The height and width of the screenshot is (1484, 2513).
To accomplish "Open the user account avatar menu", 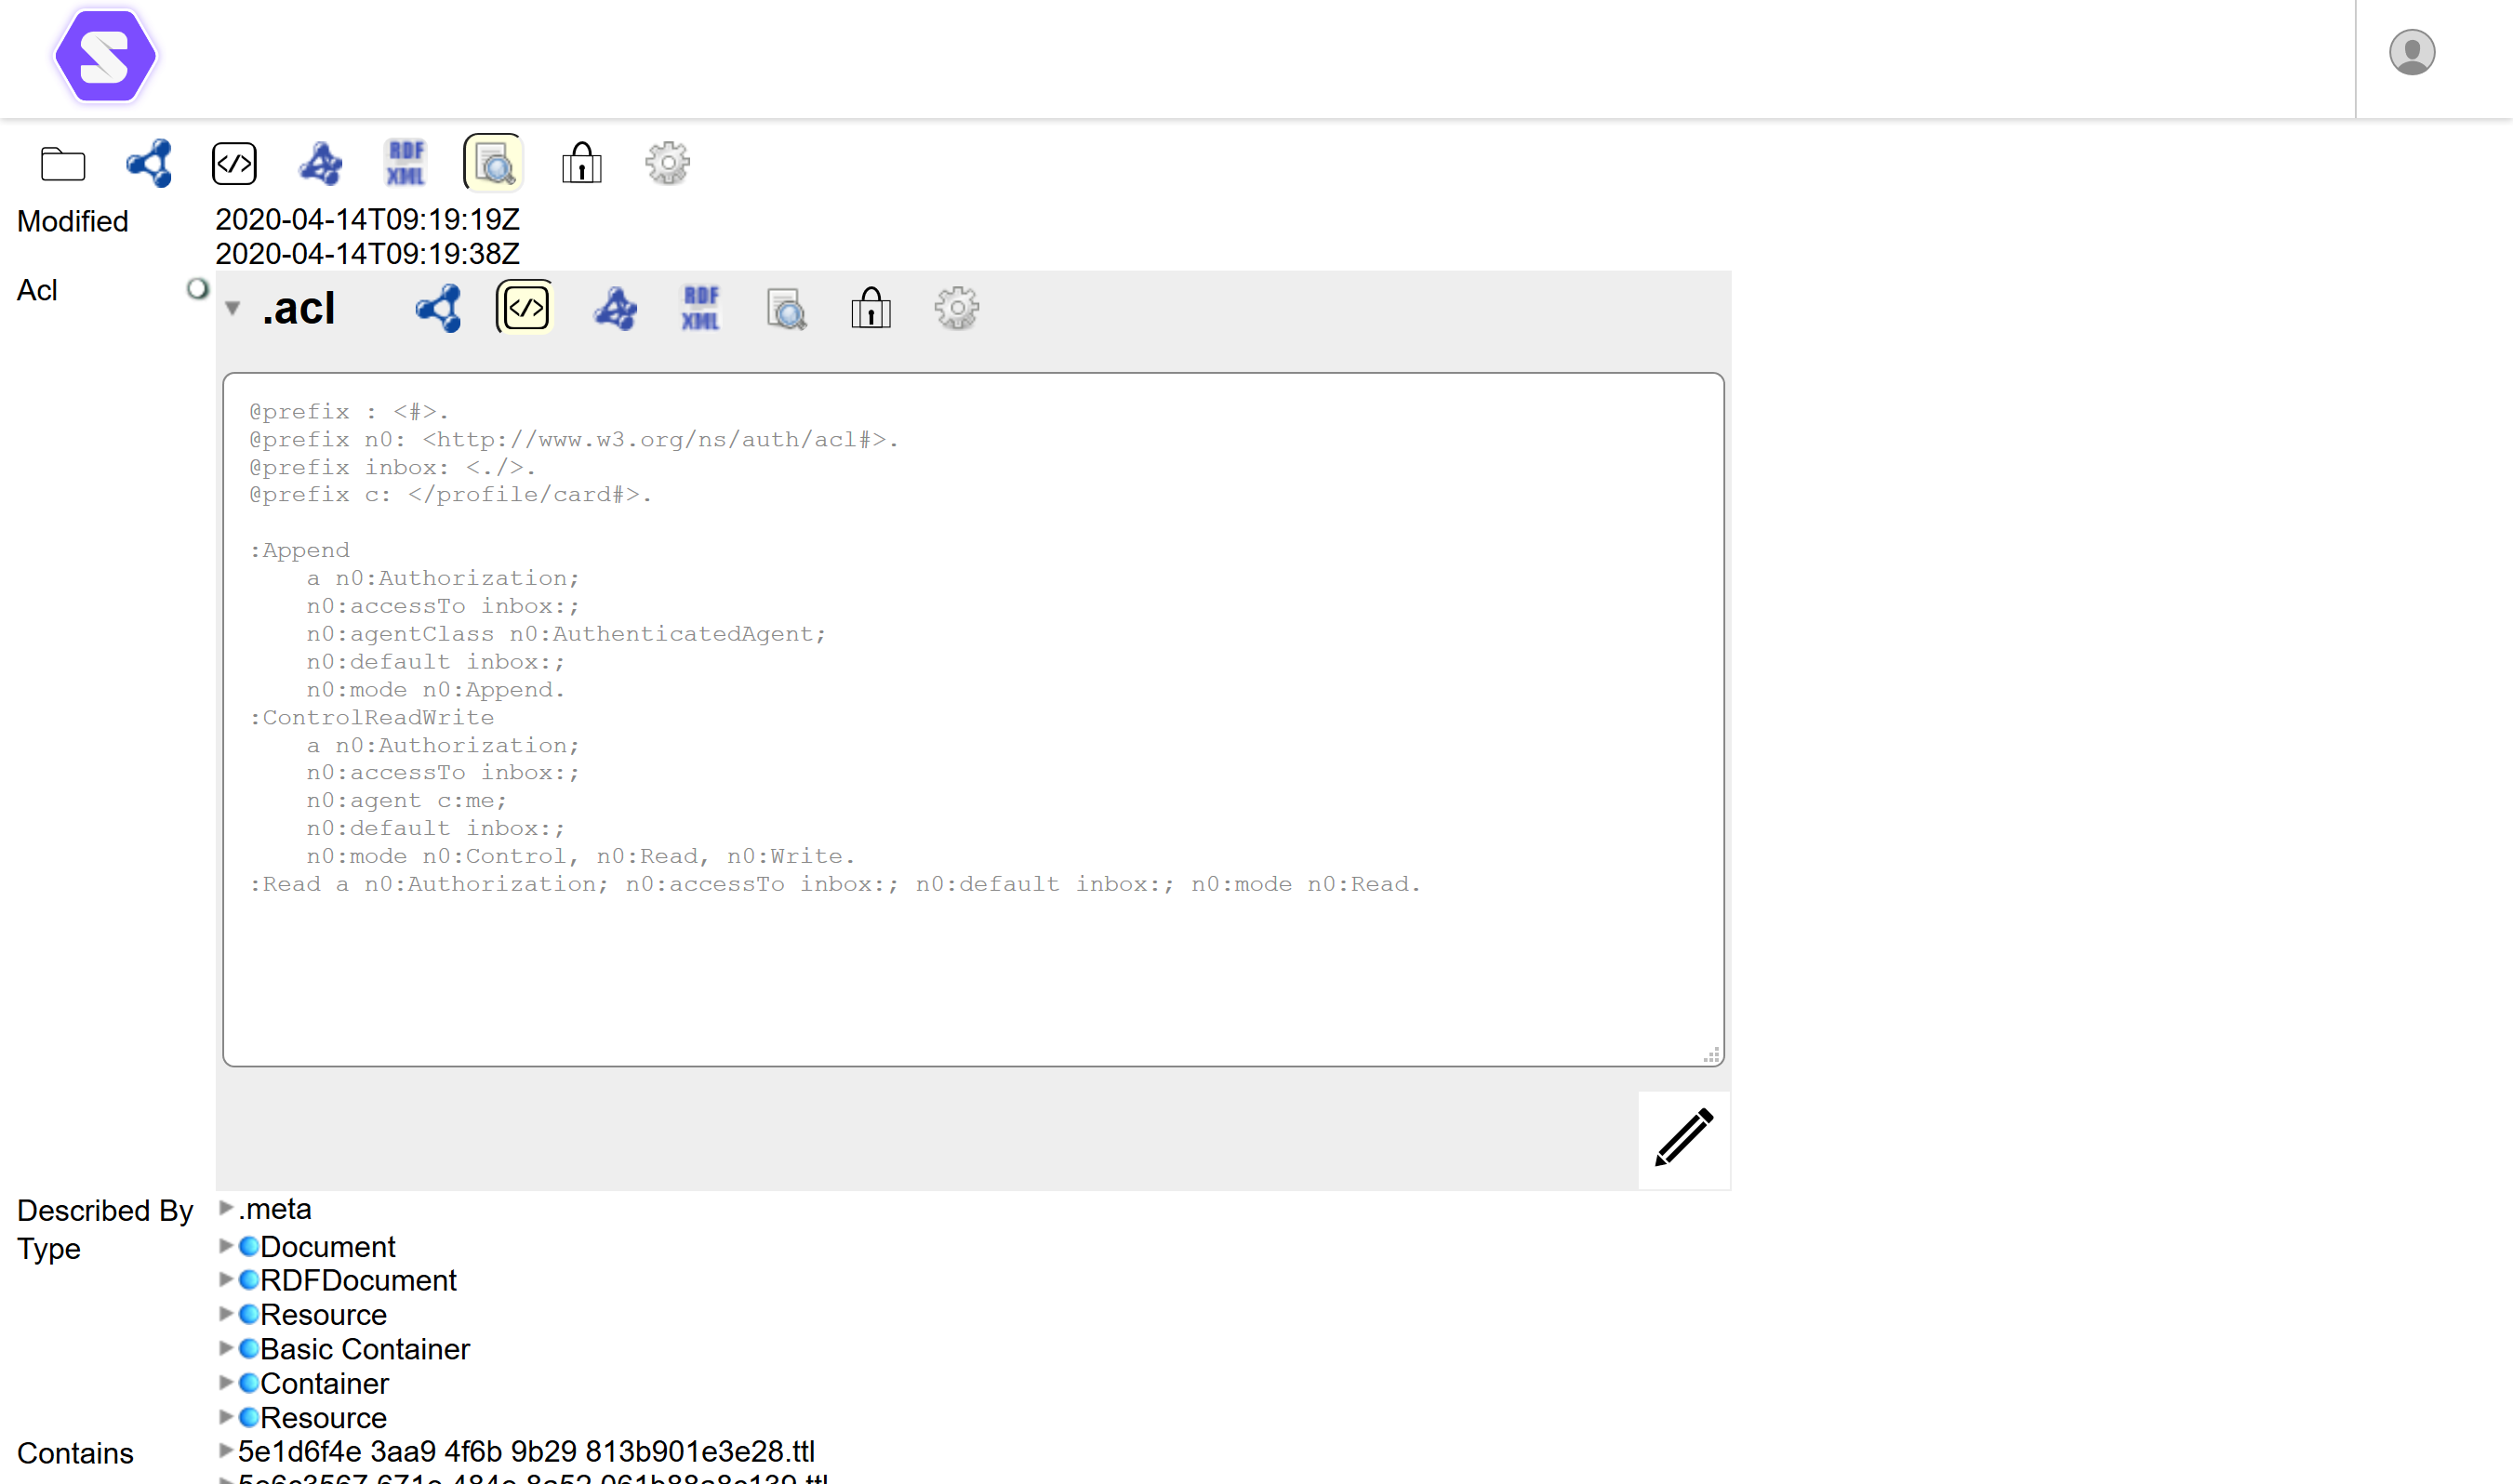I will click(2412, 51).
